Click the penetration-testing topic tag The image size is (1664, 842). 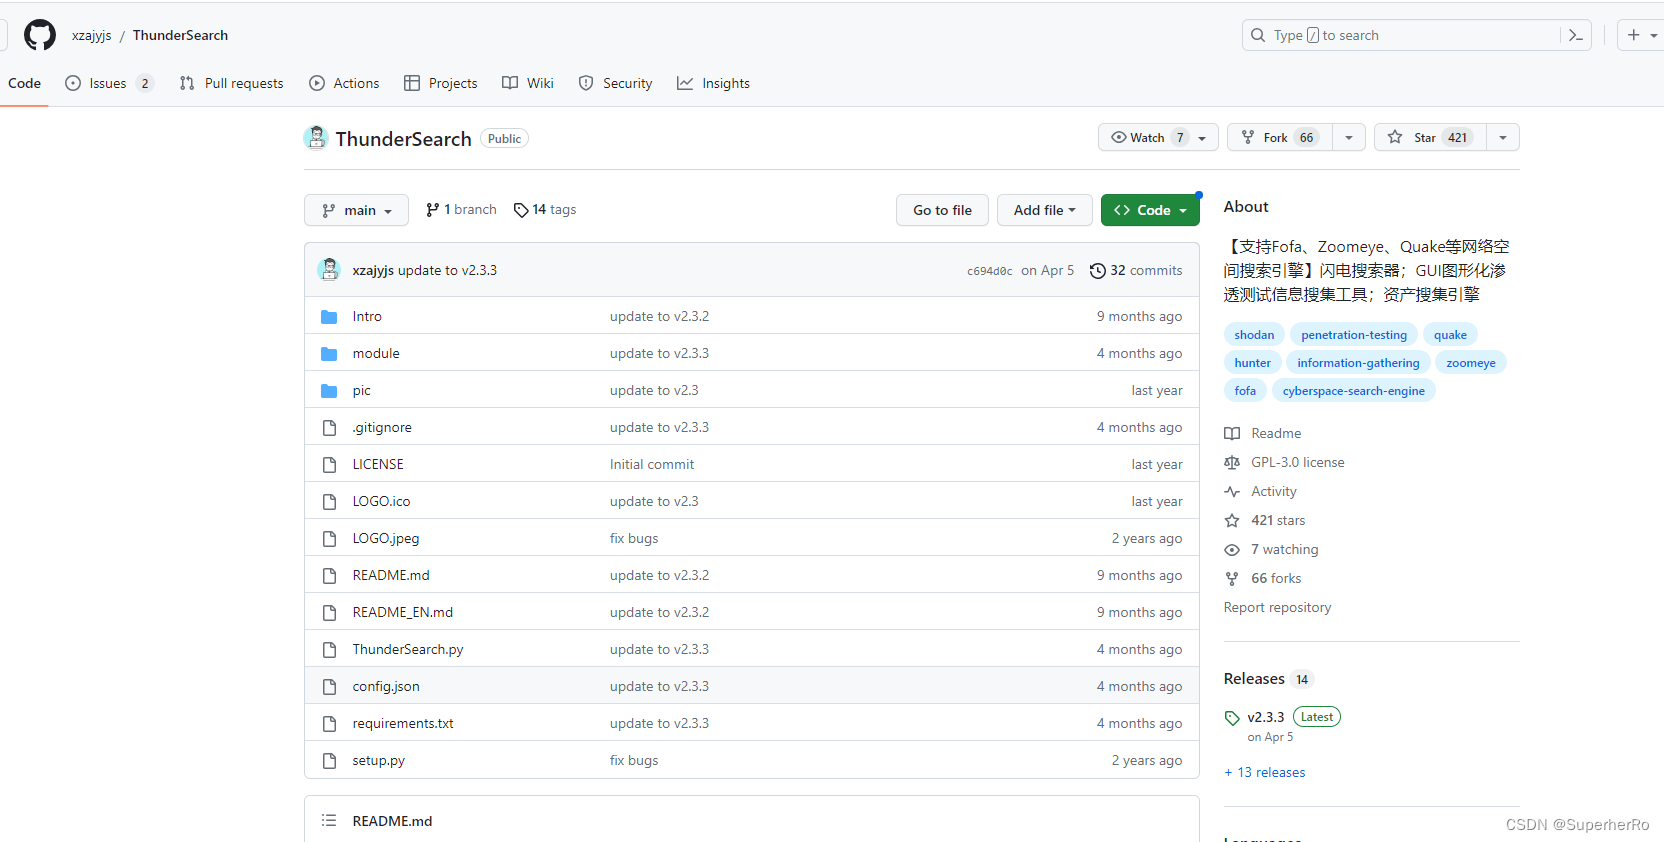pyautogui.click(x=1354, y=335)
